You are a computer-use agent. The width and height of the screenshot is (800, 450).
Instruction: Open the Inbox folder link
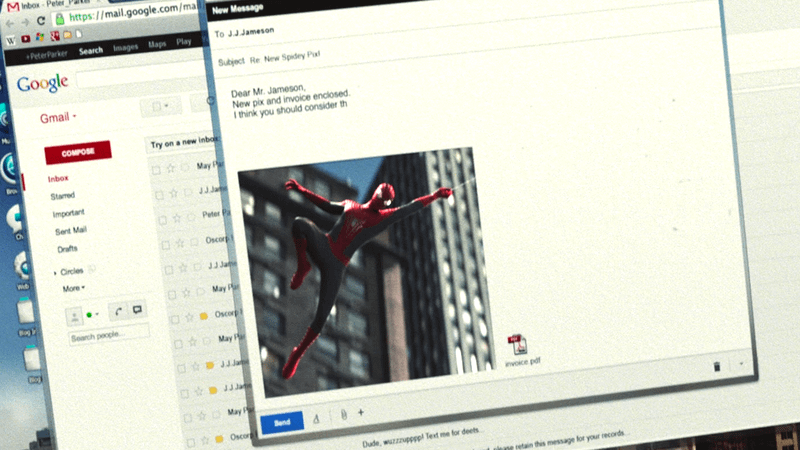click(x=58, y=179)
